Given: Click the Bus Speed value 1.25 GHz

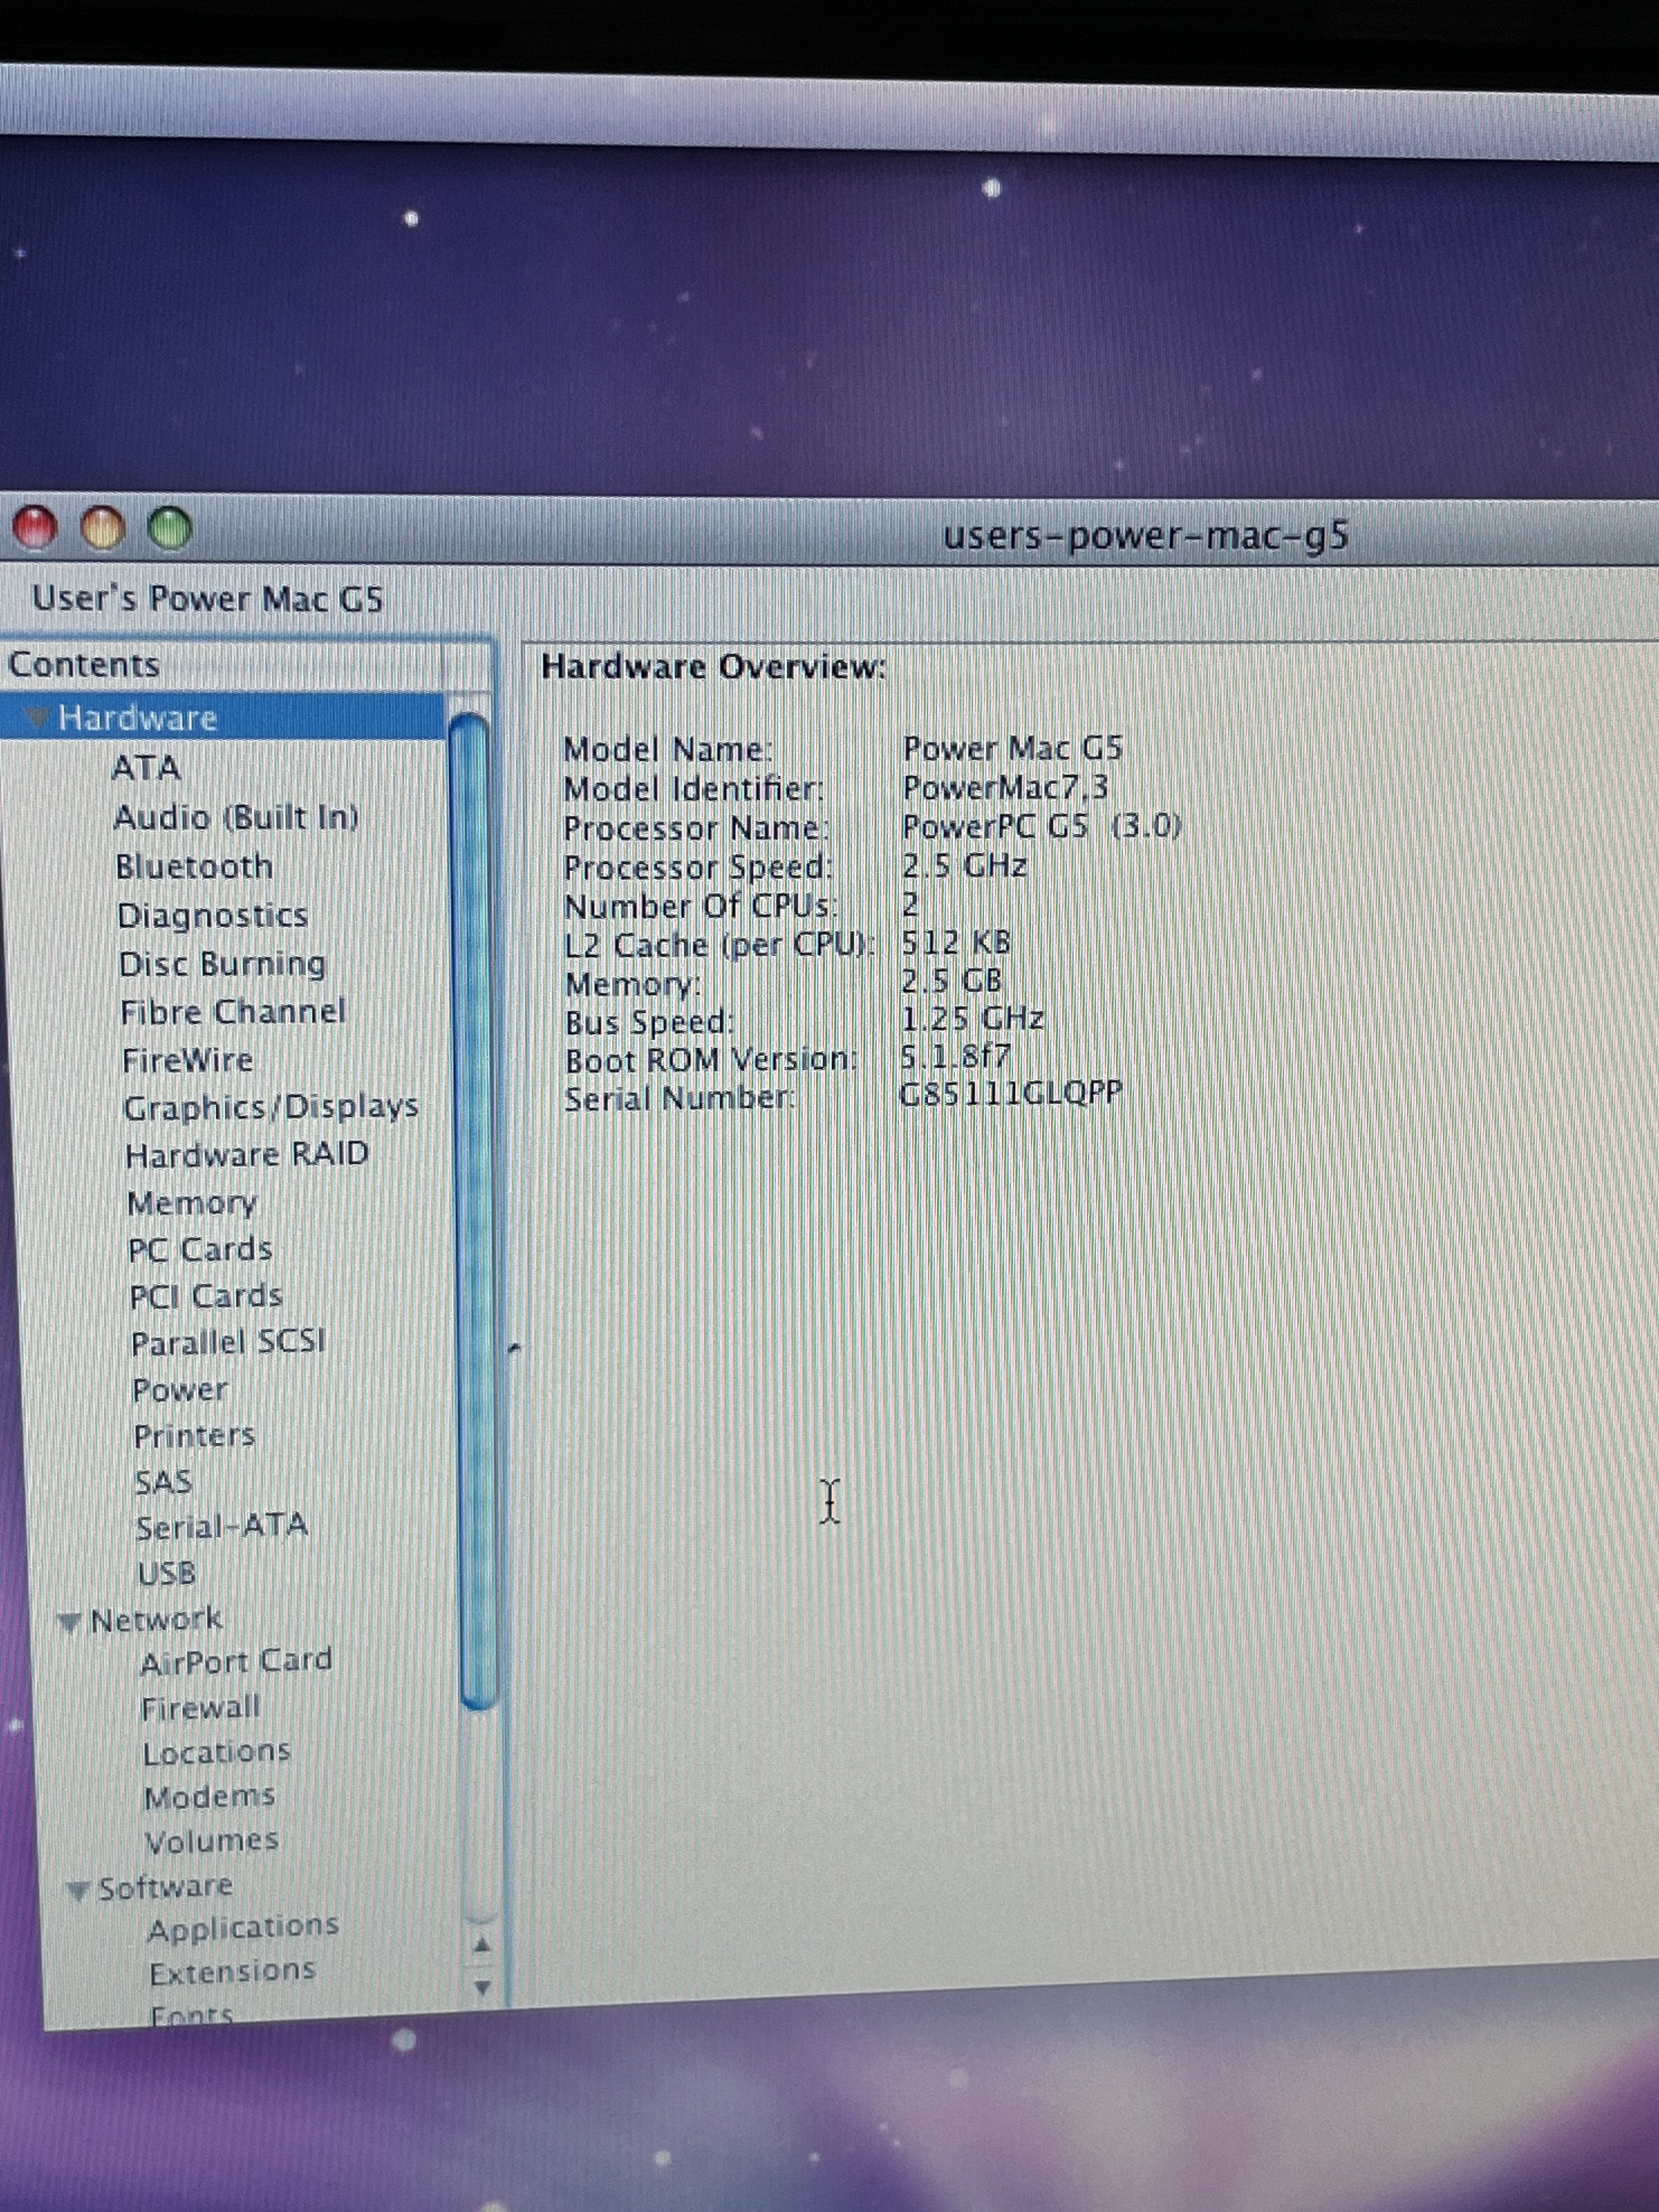Looking at the screenshot, I should click(x=973, y=1019).
